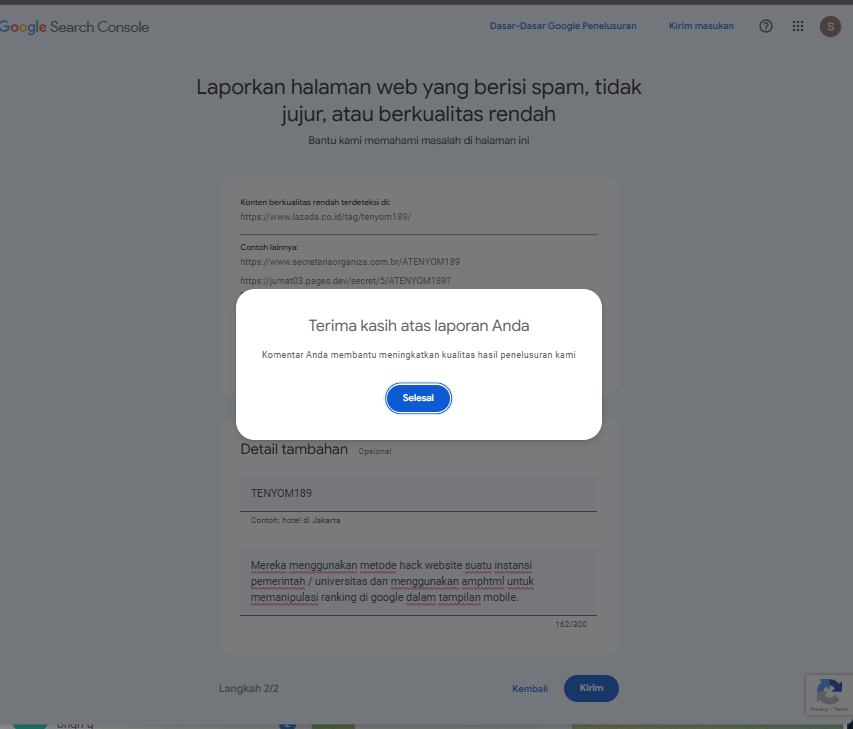Go back with the Kembali link
Image resolution: width=853 pixels, height=729 pixels.
coord(529,689)
